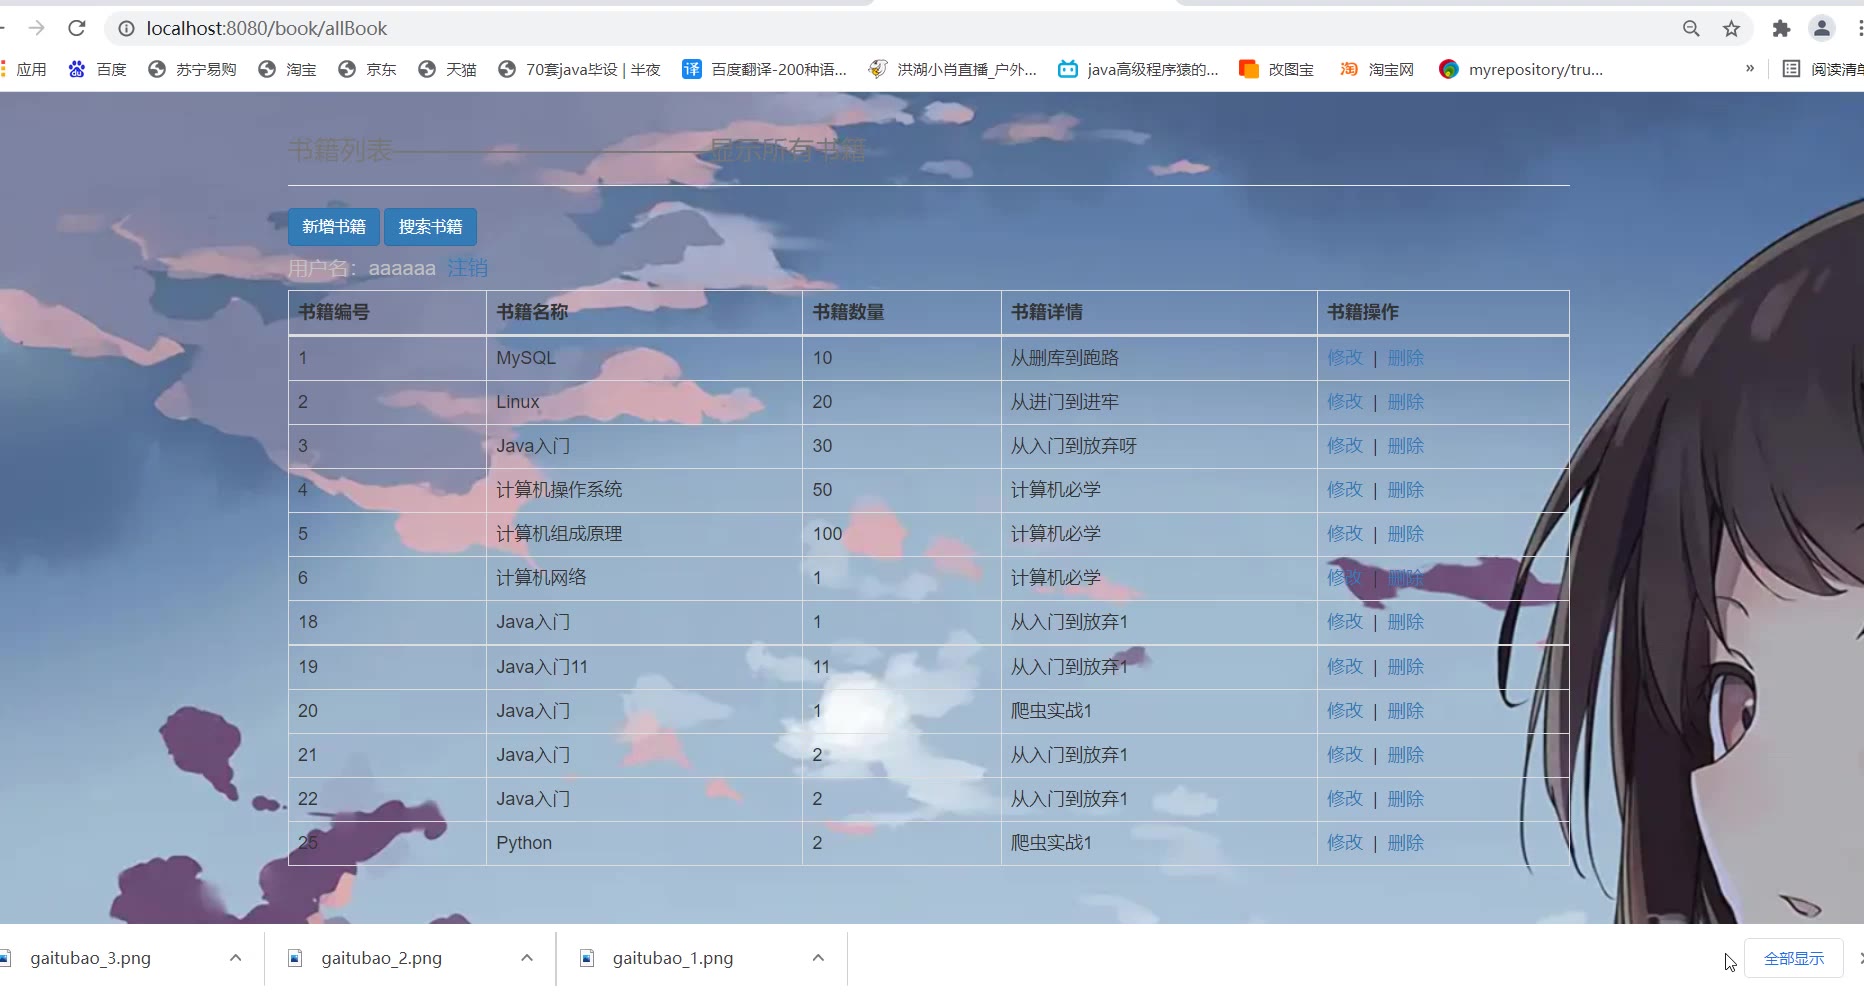Click 删除 for 计算机网络

click(x=1406, y=578)
